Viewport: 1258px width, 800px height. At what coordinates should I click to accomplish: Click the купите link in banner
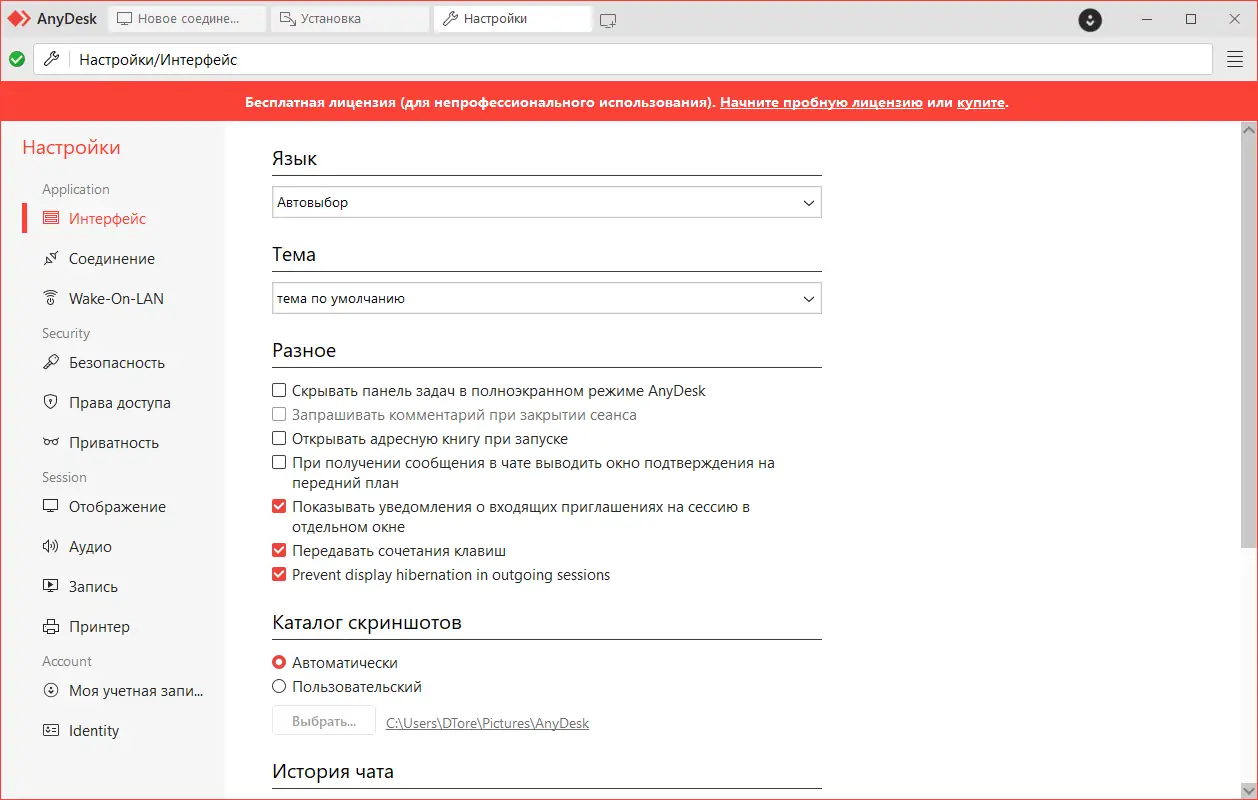980,102
